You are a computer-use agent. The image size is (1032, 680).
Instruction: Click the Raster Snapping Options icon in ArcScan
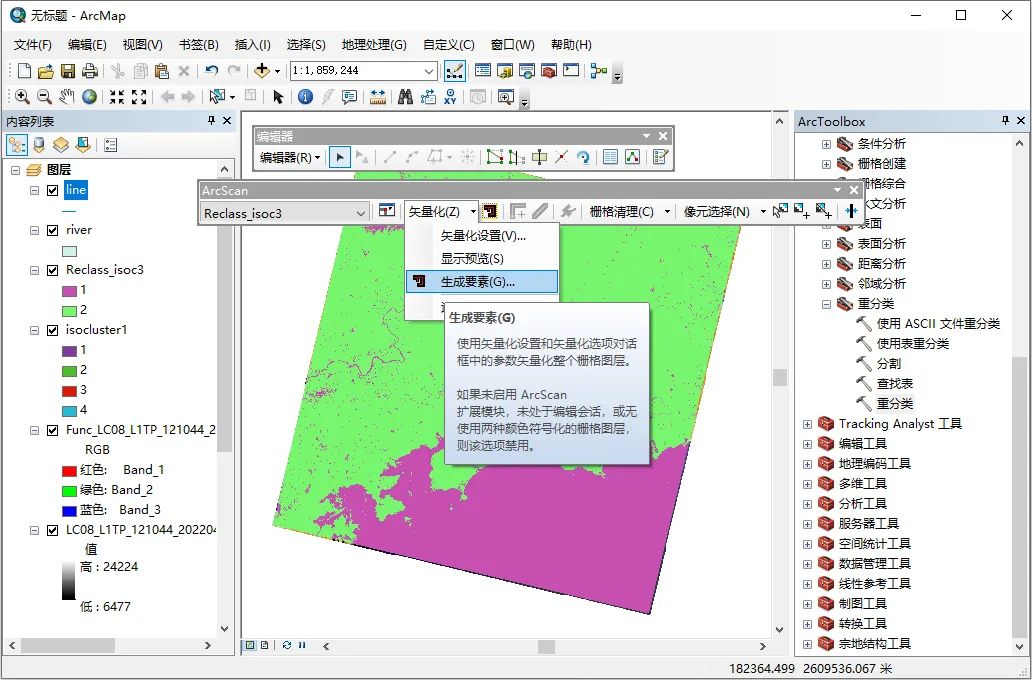[387, 211]
